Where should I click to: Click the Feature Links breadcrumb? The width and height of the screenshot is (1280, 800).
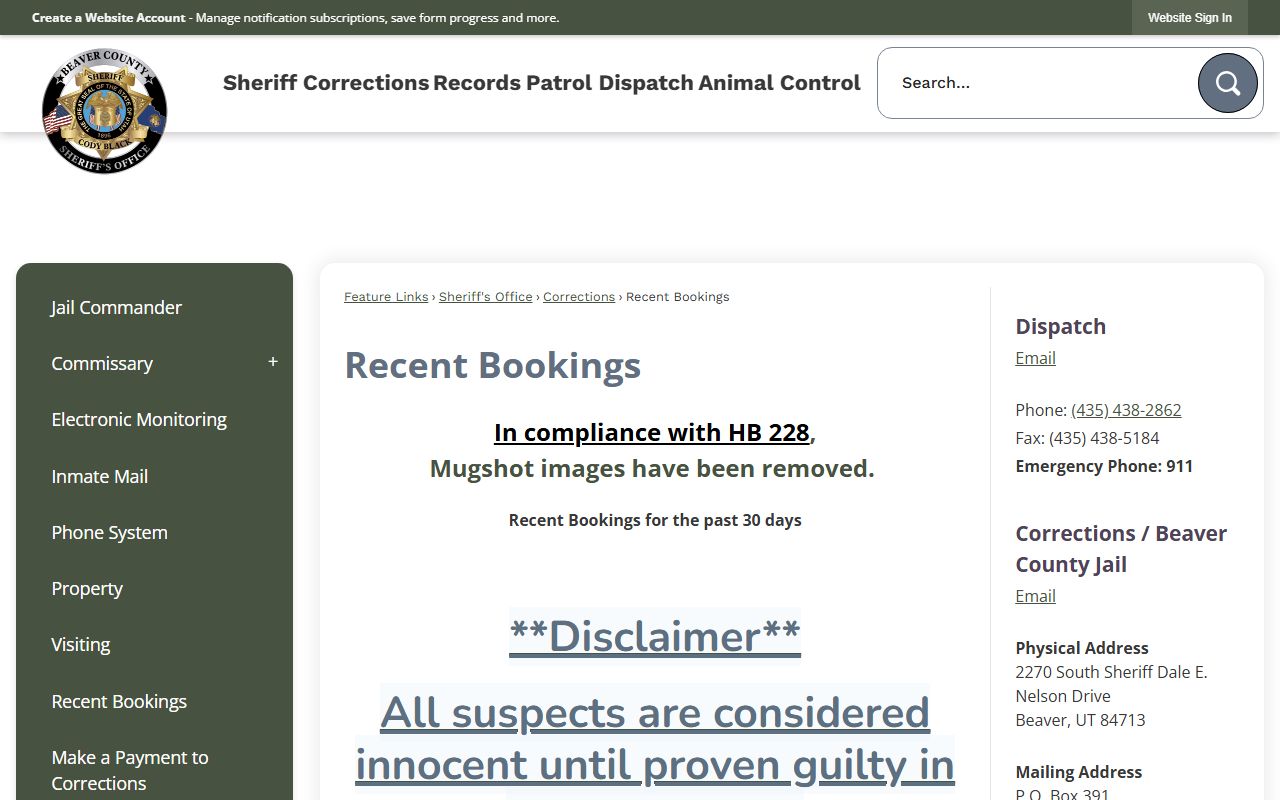point(386,297)
